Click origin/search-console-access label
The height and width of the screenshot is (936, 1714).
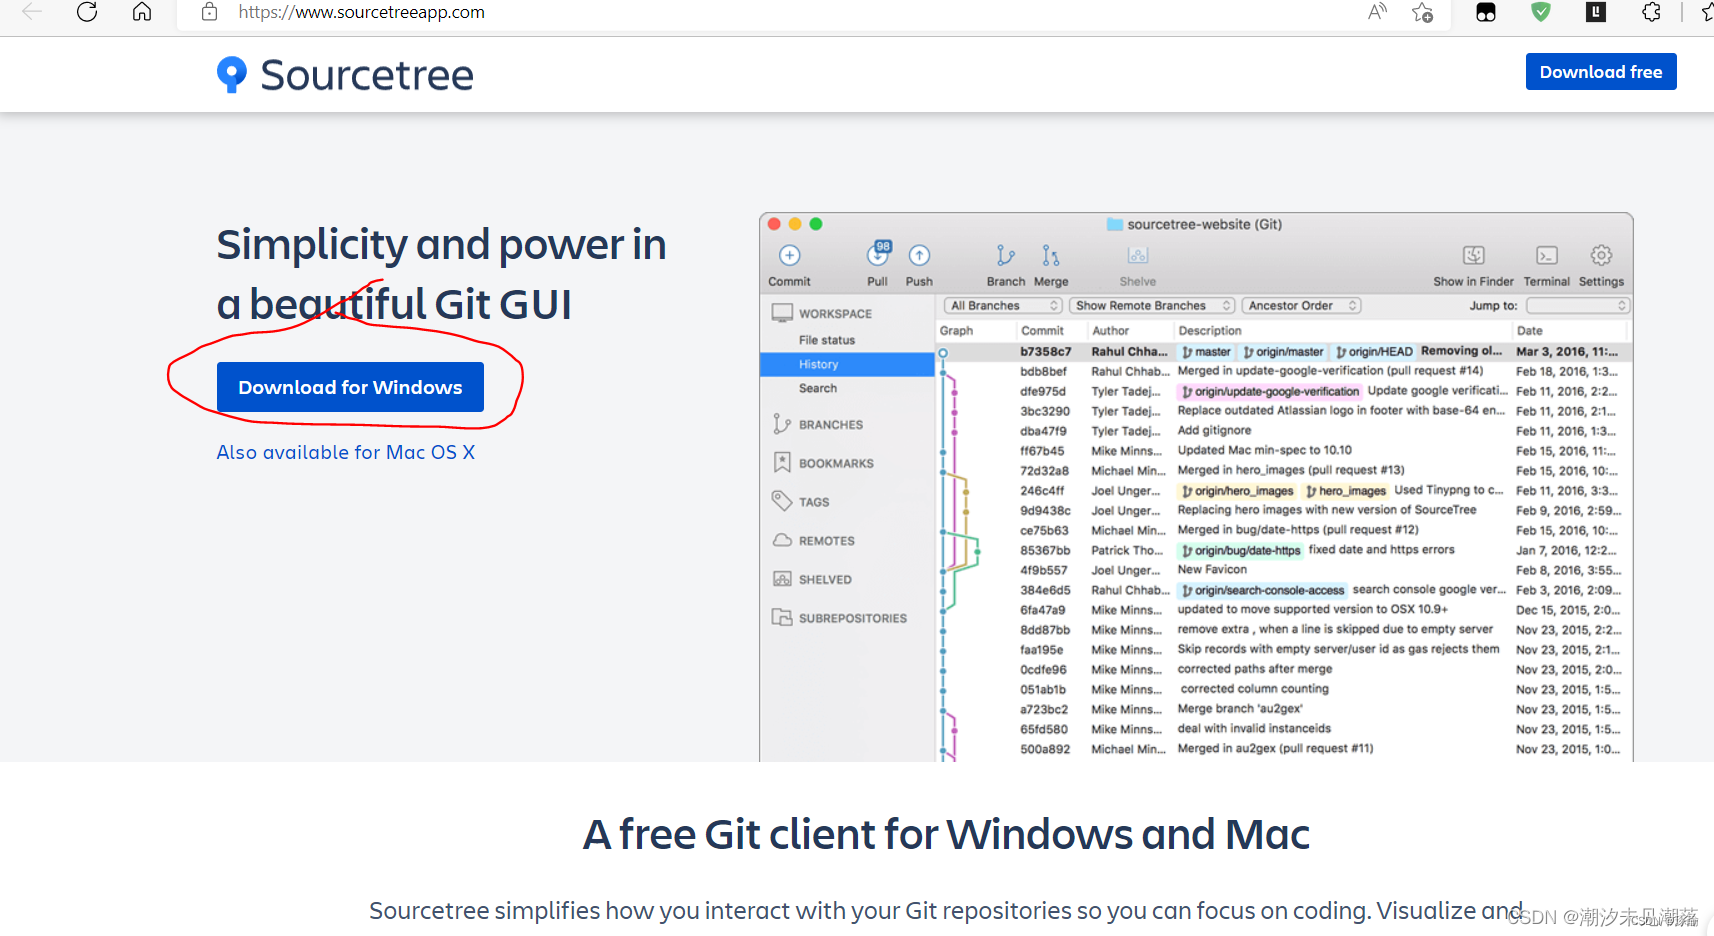pyautogui.click(x=1262, y=591)
